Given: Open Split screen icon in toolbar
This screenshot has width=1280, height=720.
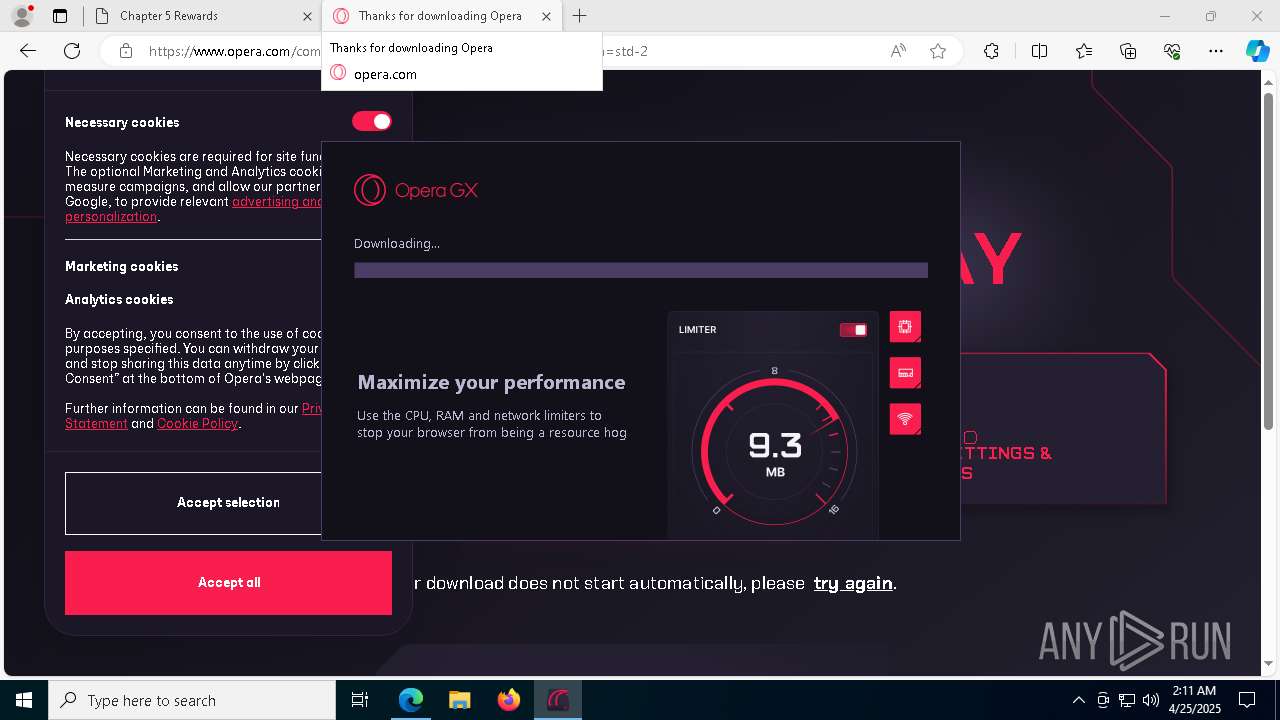Looking at the screenshot, I should coord(1039,51).
